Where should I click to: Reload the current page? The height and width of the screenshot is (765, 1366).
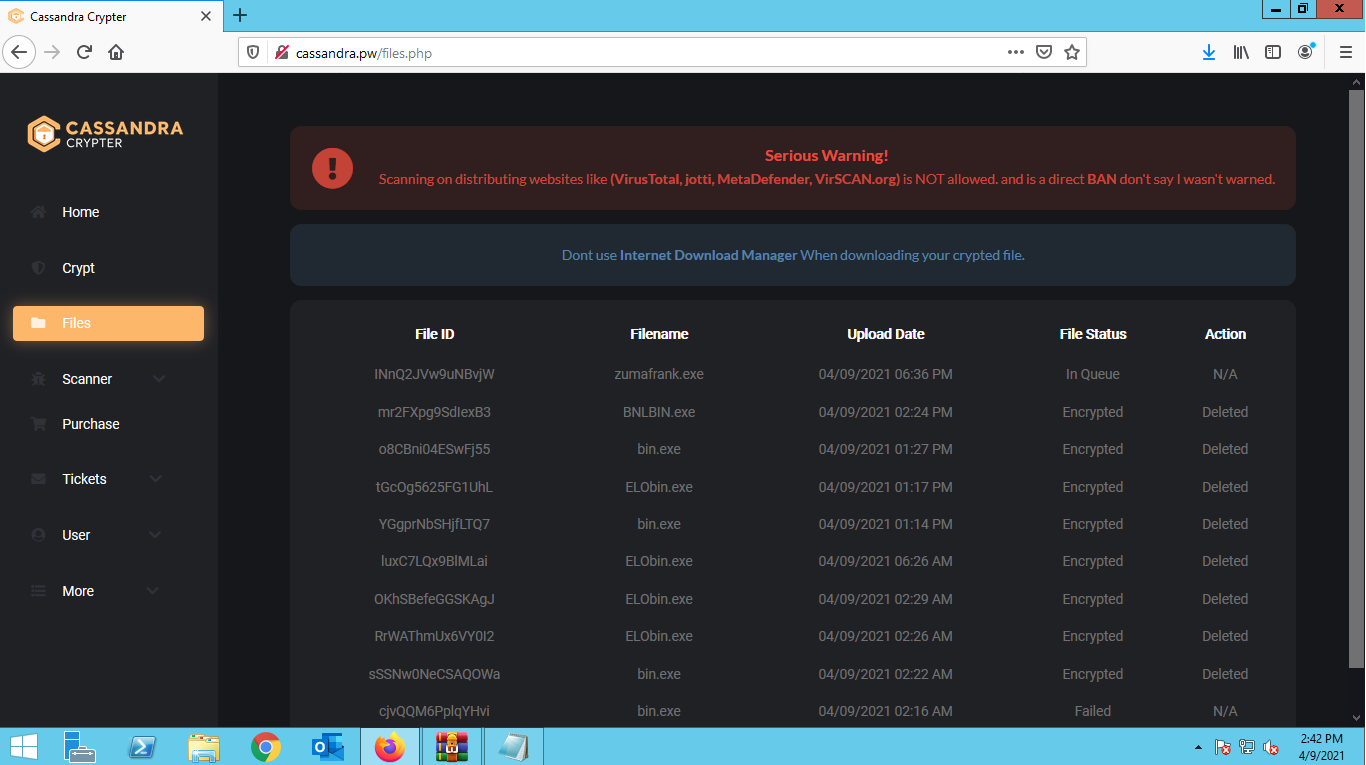(x=84, y=52)
